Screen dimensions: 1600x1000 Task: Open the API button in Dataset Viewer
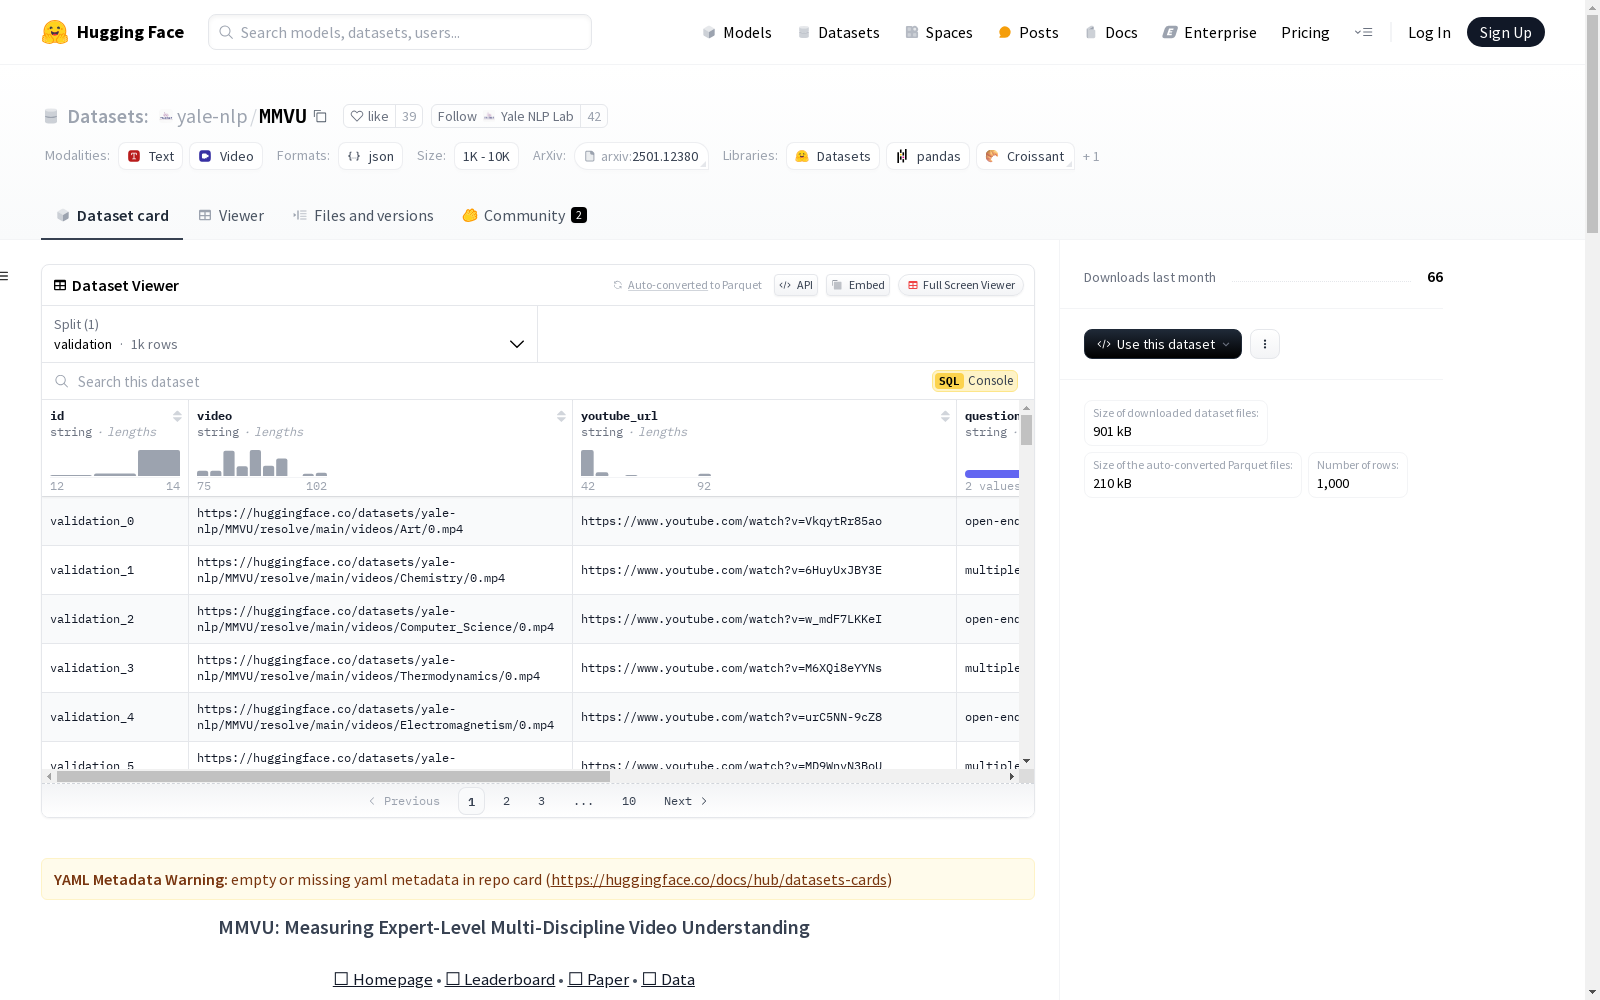coord(796,285)
